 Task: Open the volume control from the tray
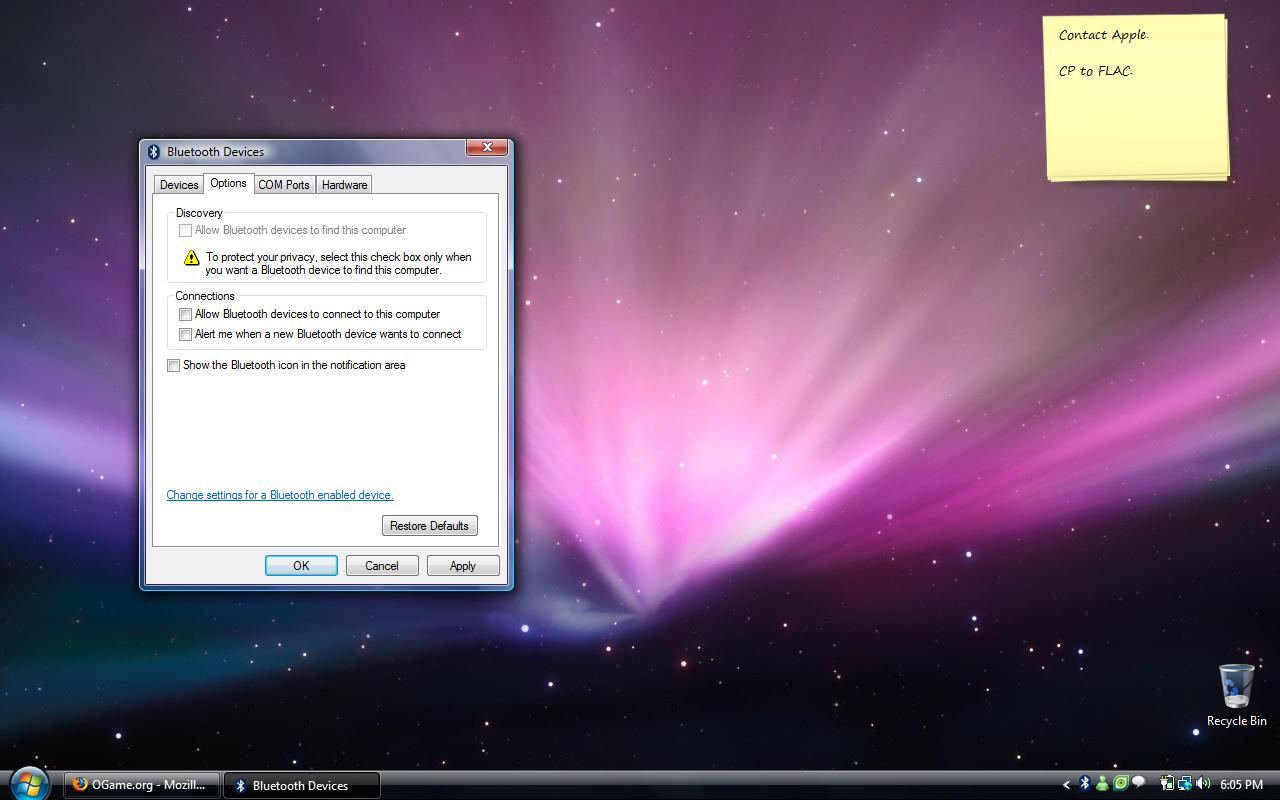pos(1203,786)
